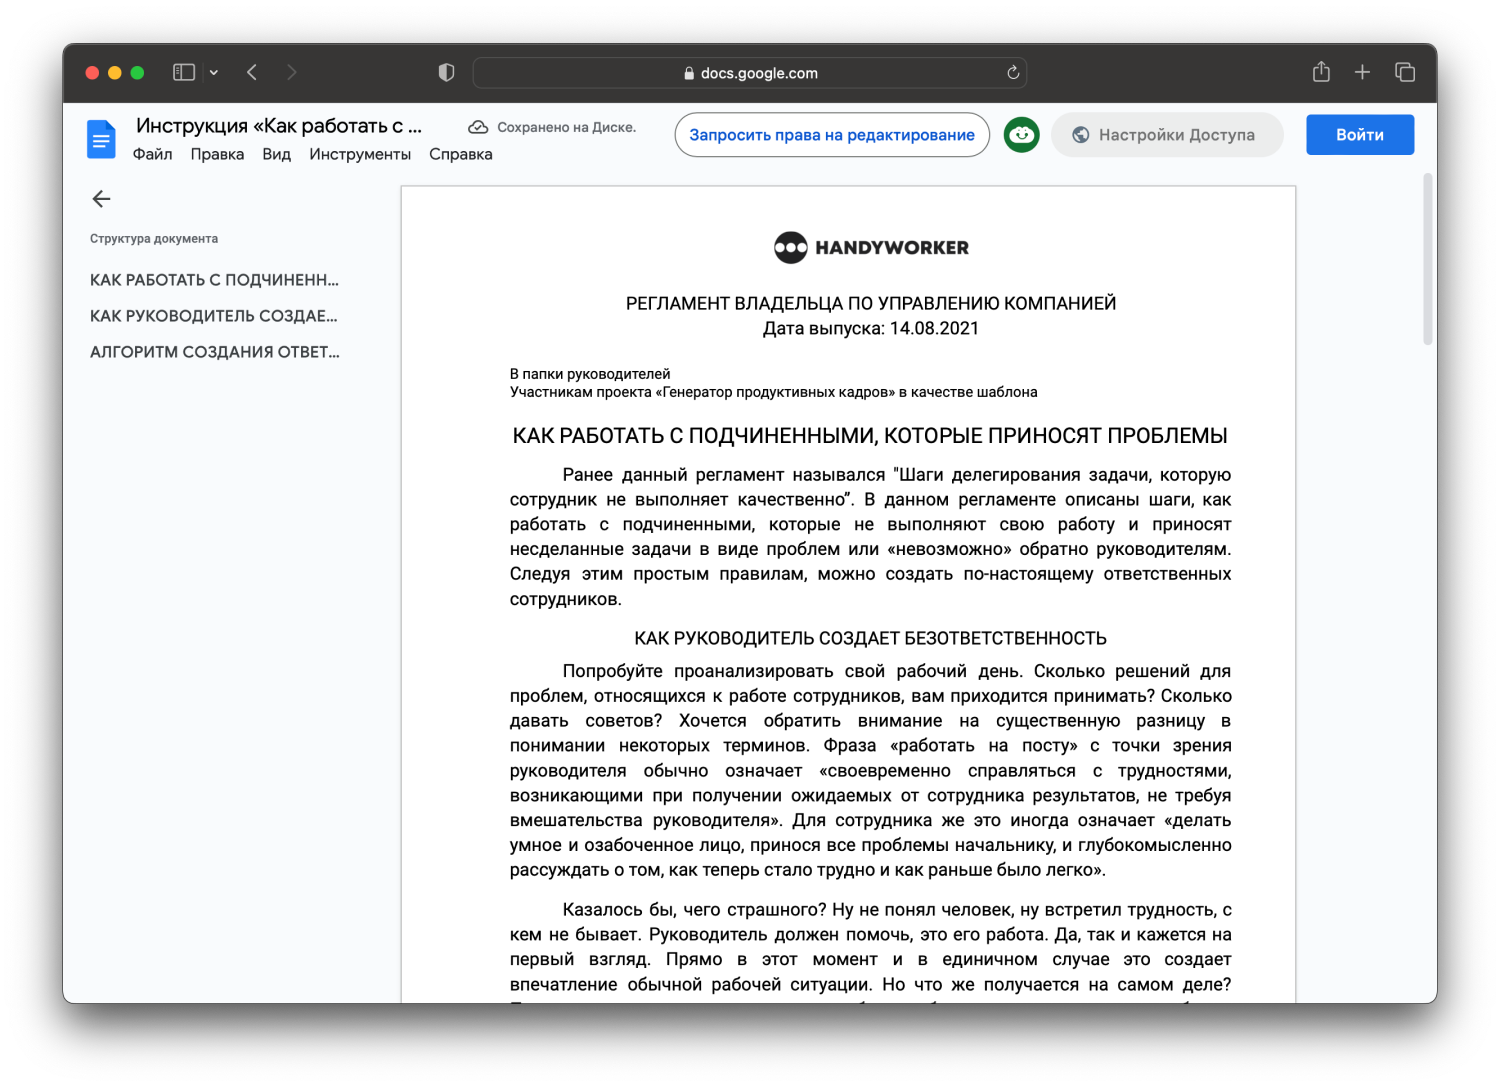
Task: Click the Настройки Доступа button
Action: 1167,135
